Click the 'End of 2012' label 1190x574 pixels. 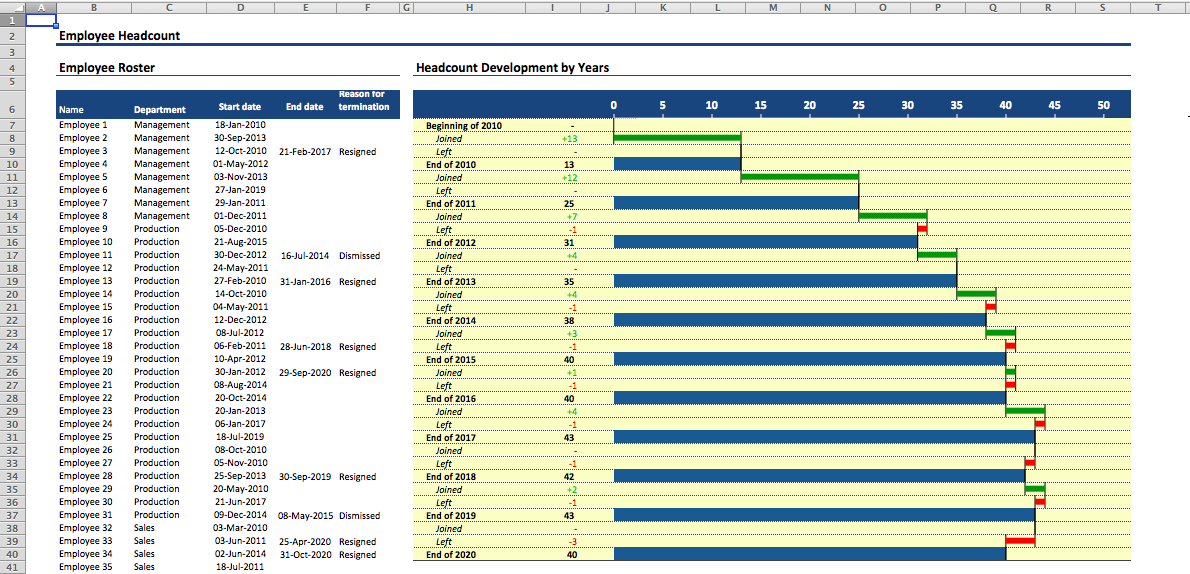coord(451,242)
